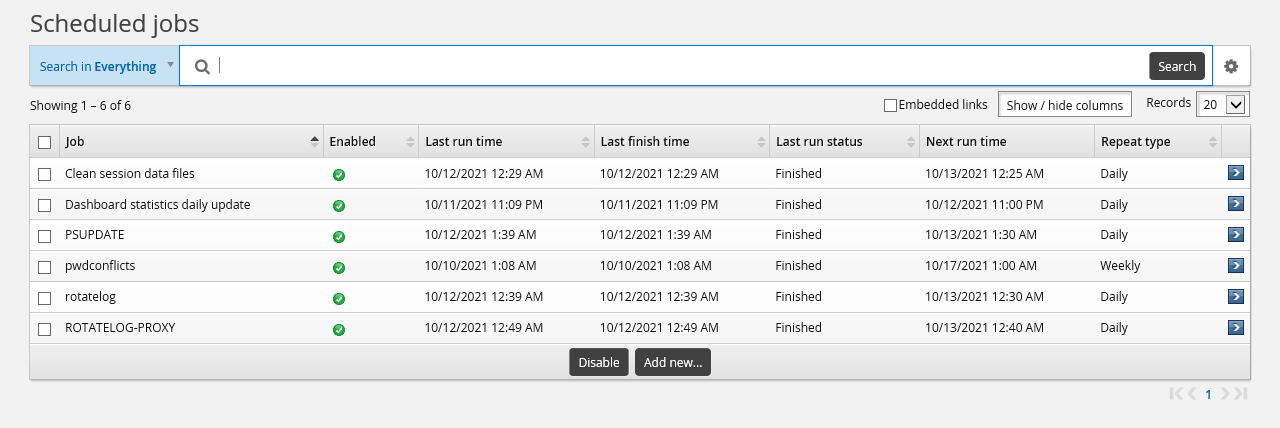Screen dimensions: 1280x428
Task: Sort by Last run time column
Action: tap(500, 142)
